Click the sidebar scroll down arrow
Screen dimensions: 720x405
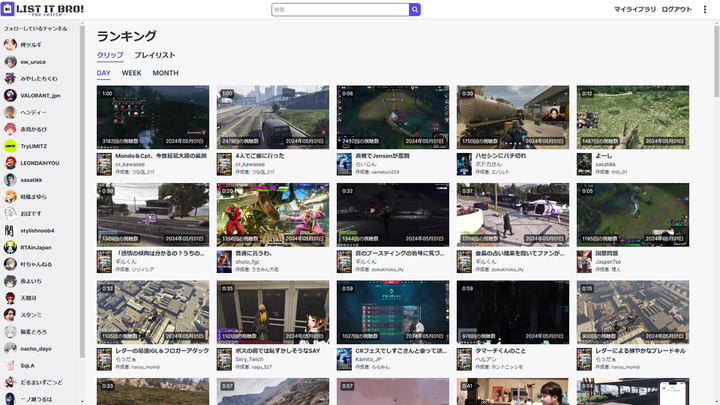point(82,401)
